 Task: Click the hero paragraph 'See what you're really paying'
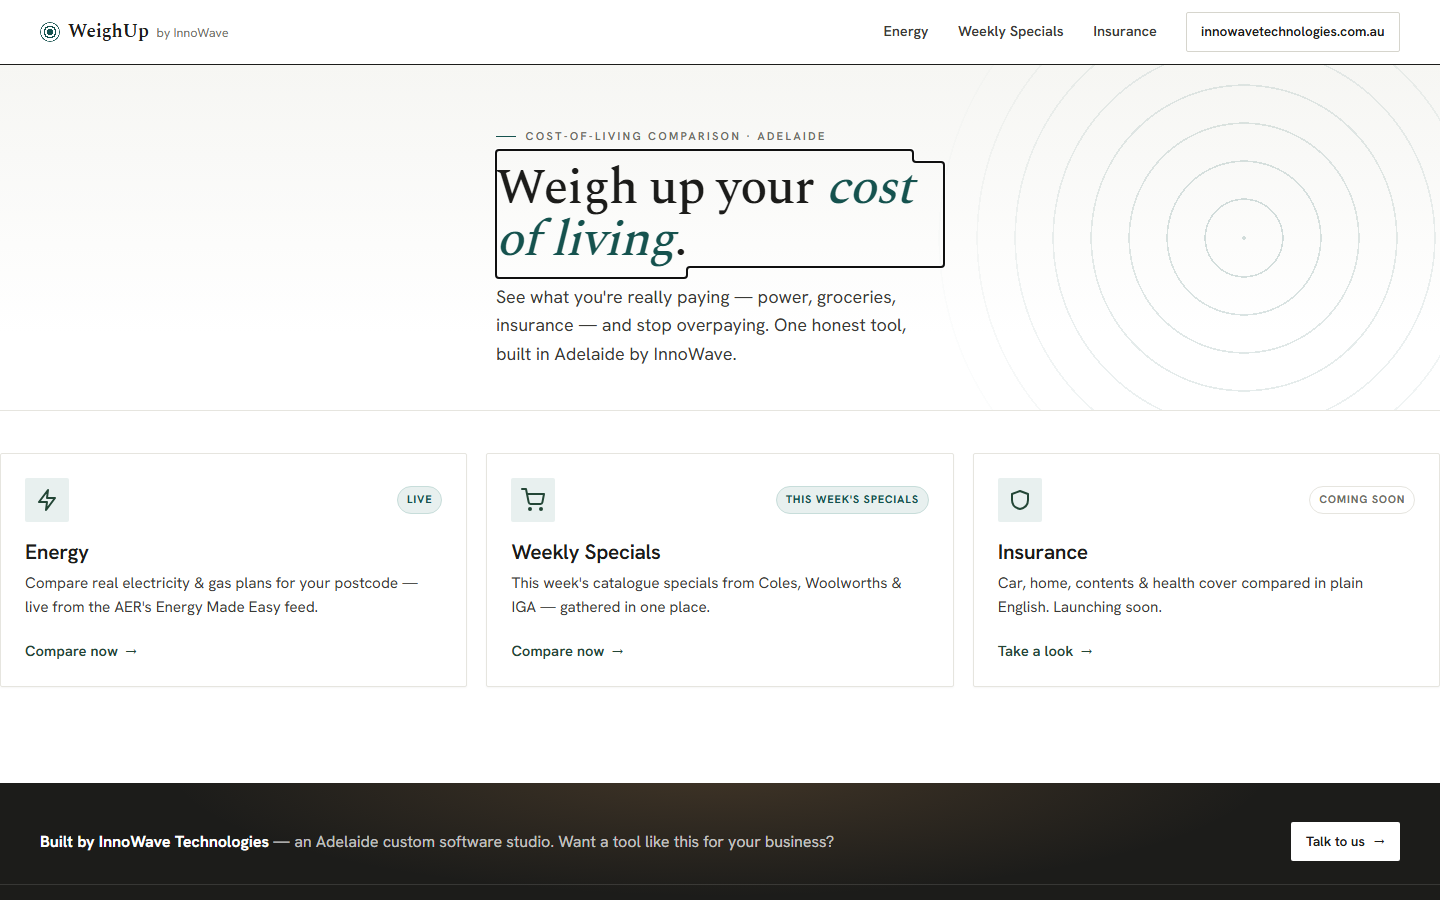pos(701,326)
